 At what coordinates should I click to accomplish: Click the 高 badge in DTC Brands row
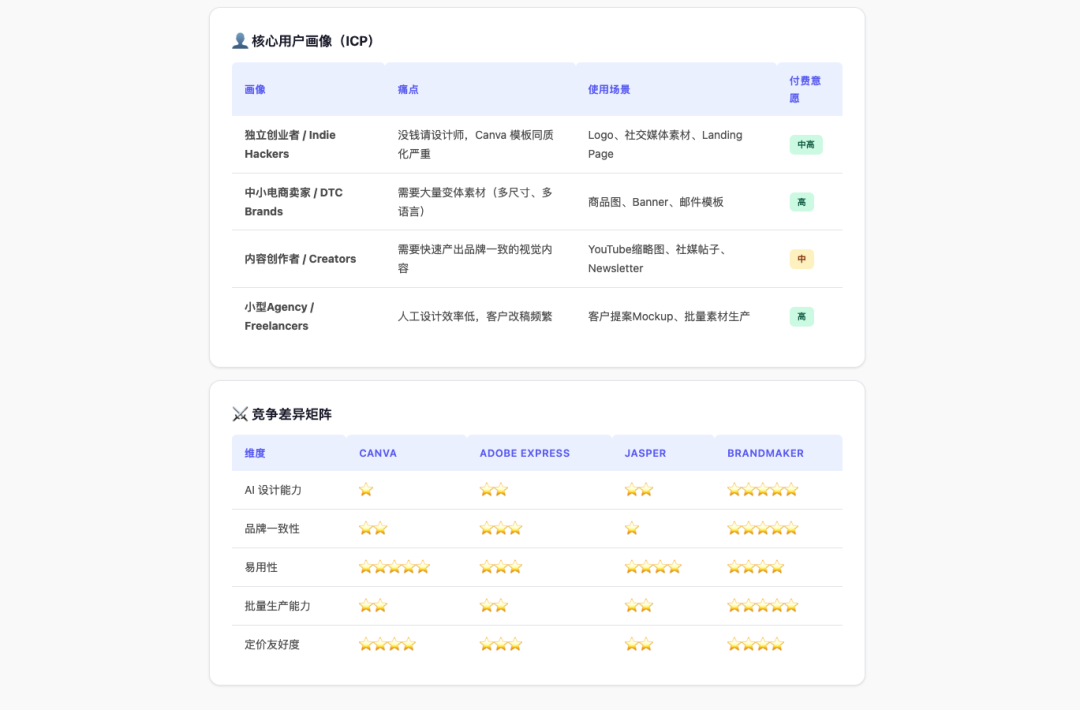802,202
